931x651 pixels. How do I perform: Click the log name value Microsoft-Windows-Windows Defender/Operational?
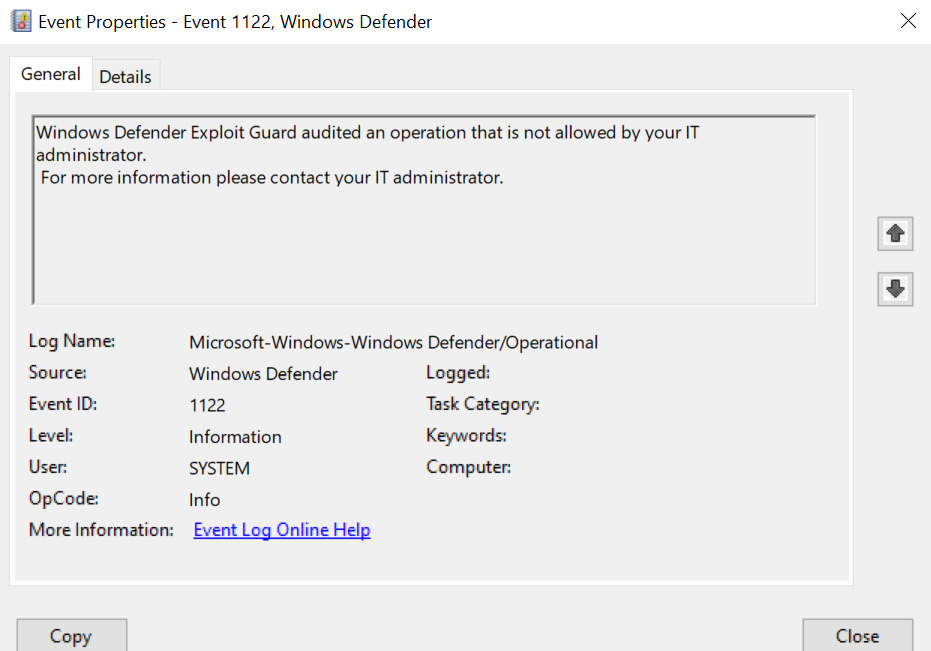pos(394,343)
